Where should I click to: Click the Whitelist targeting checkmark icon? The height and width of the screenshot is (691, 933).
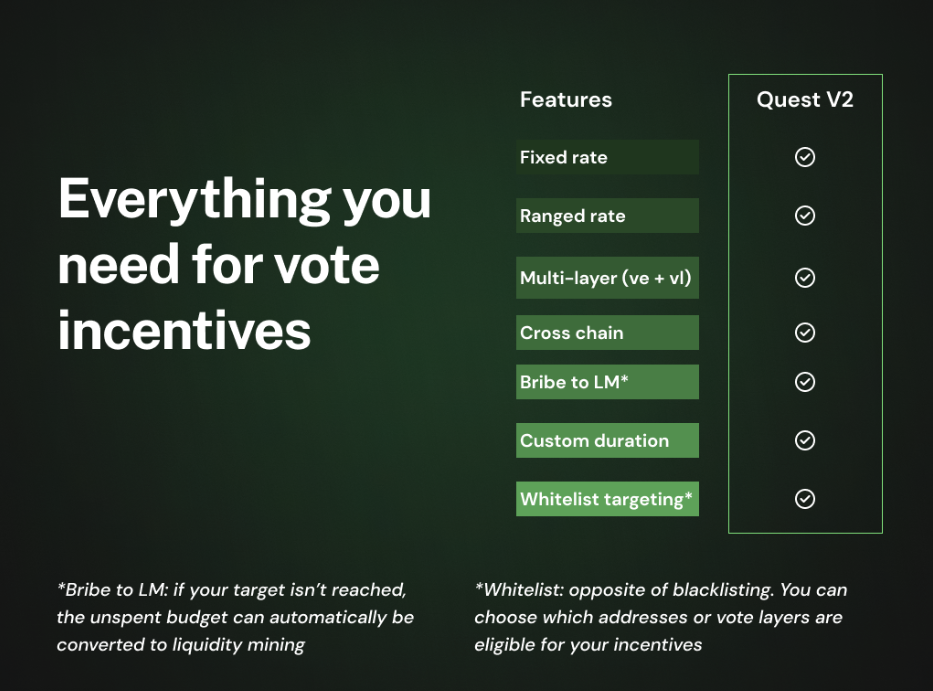[x=804, y=499]
